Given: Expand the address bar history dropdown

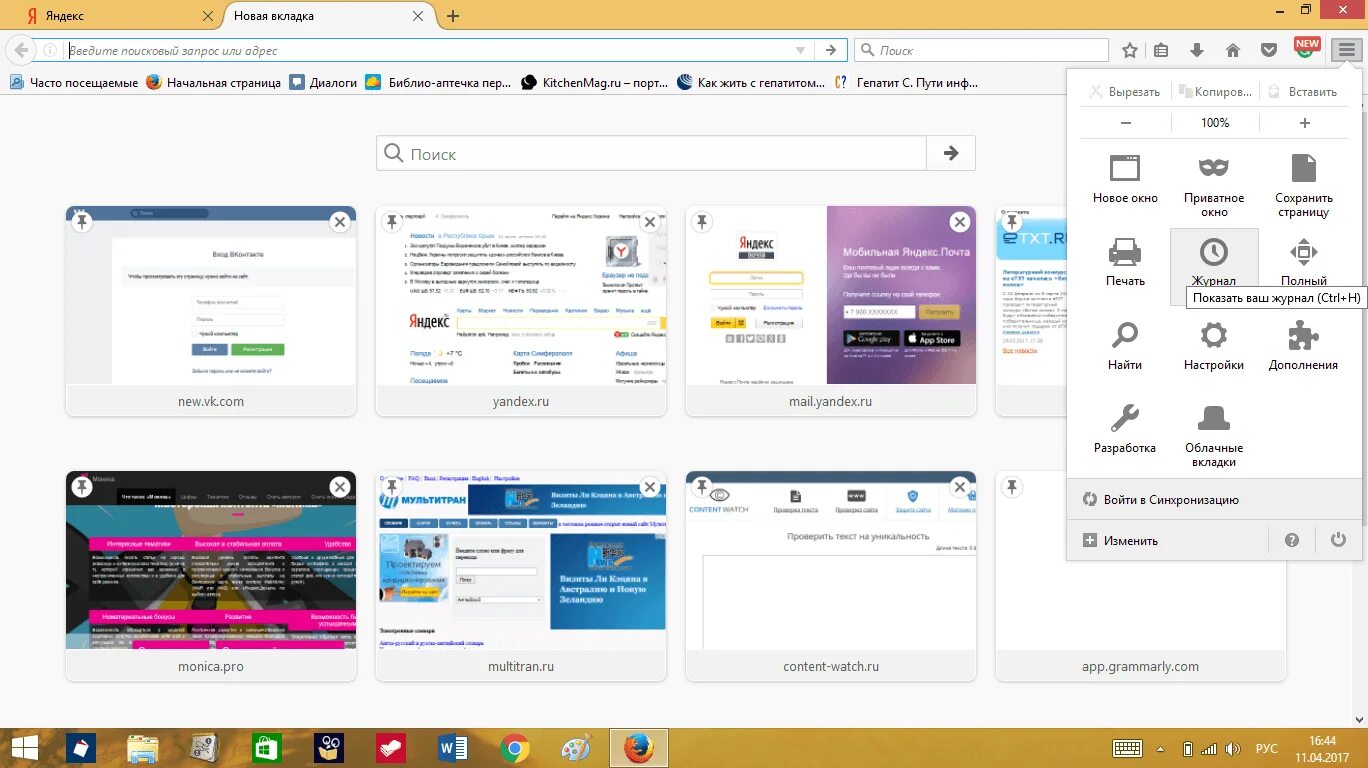Looking at the screenshot, I should [x=799, y=50].
